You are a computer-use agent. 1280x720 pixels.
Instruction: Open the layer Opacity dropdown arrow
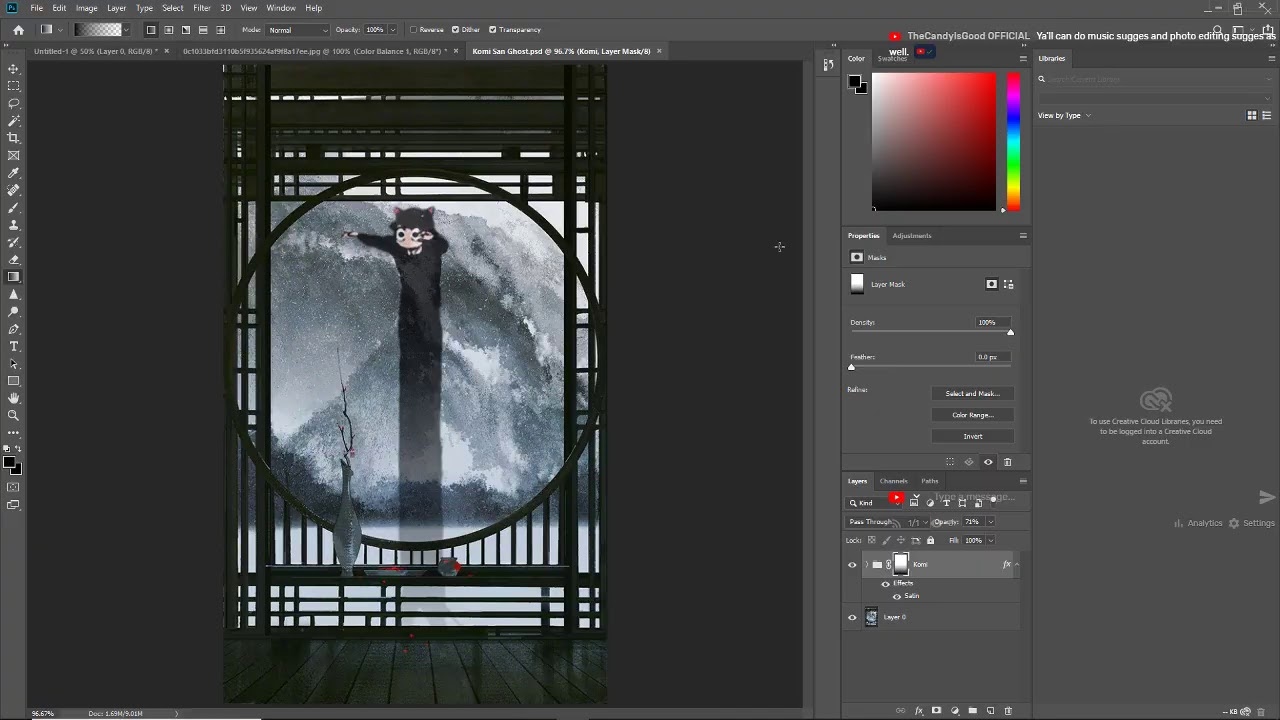[x=990, y=522]
